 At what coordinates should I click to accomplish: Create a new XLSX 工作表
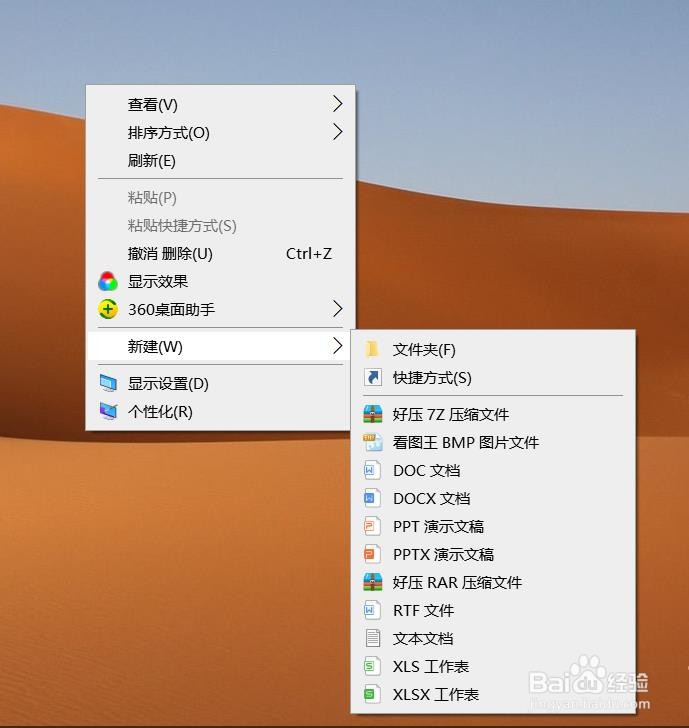coord(493,694)
